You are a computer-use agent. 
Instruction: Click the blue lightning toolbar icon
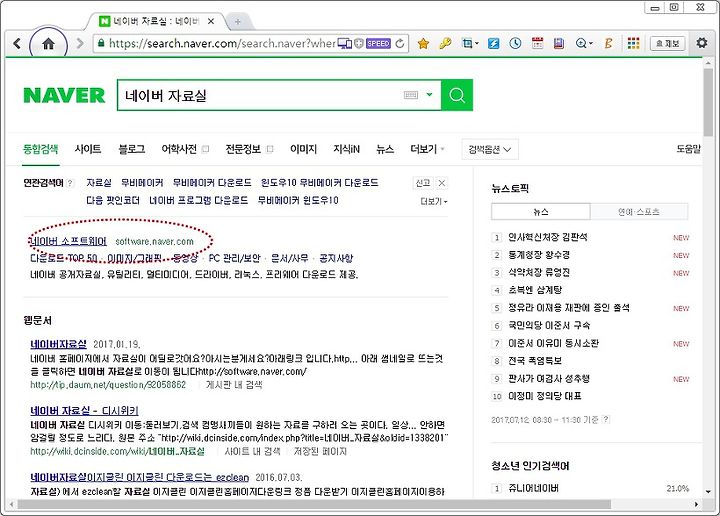(x=494, y=44)
